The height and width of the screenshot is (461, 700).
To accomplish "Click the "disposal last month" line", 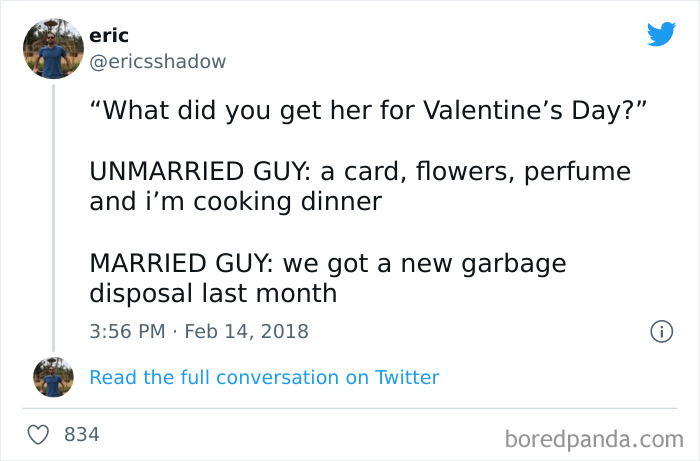I will click(213, 294).
